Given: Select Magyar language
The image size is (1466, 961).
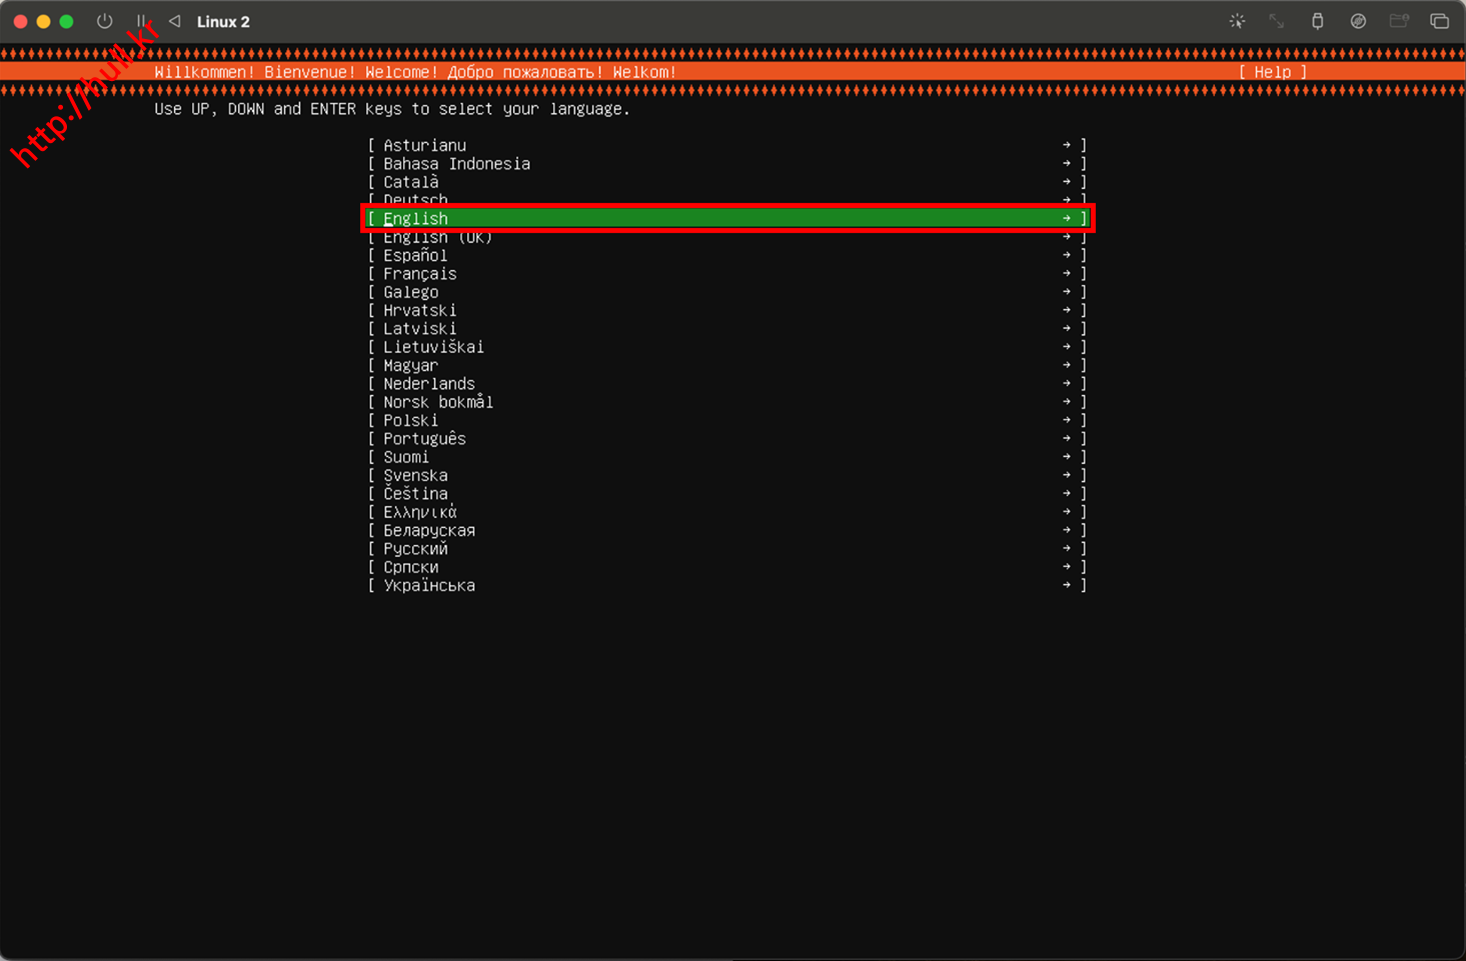Looking at the screenshot, I should point(727,365).
